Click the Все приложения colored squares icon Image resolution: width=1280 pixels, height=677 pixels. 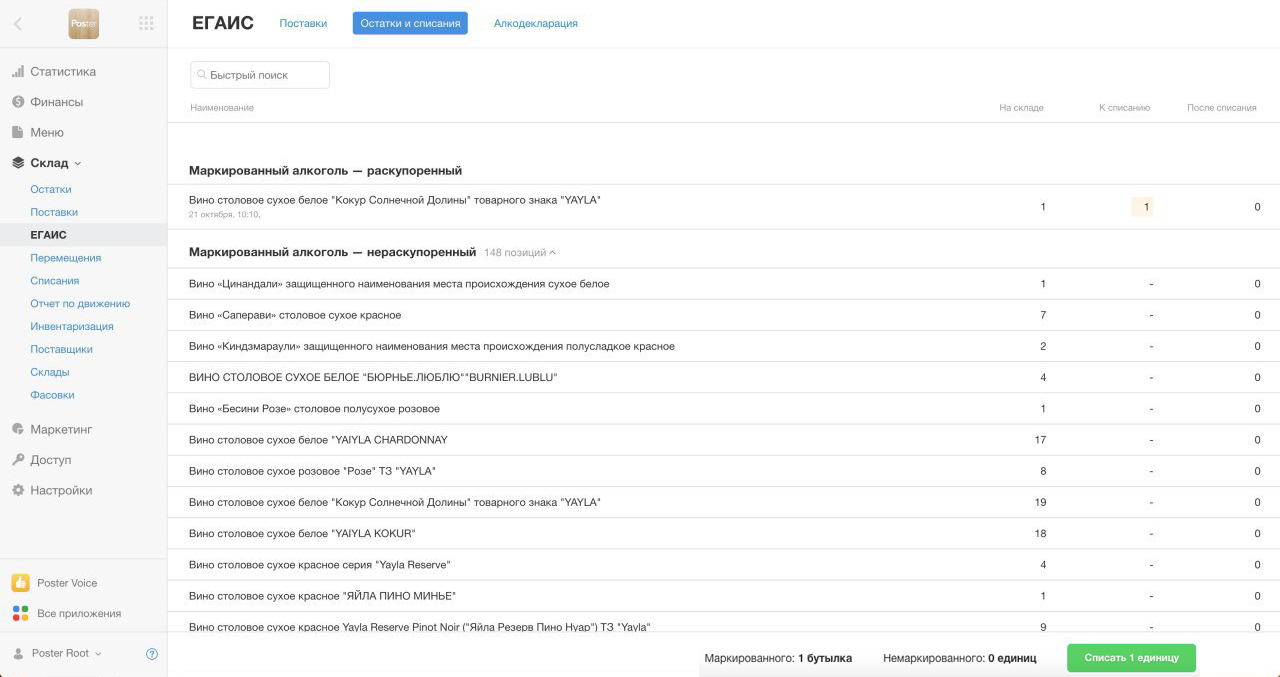pyautogui.click(x=20, y=613)
